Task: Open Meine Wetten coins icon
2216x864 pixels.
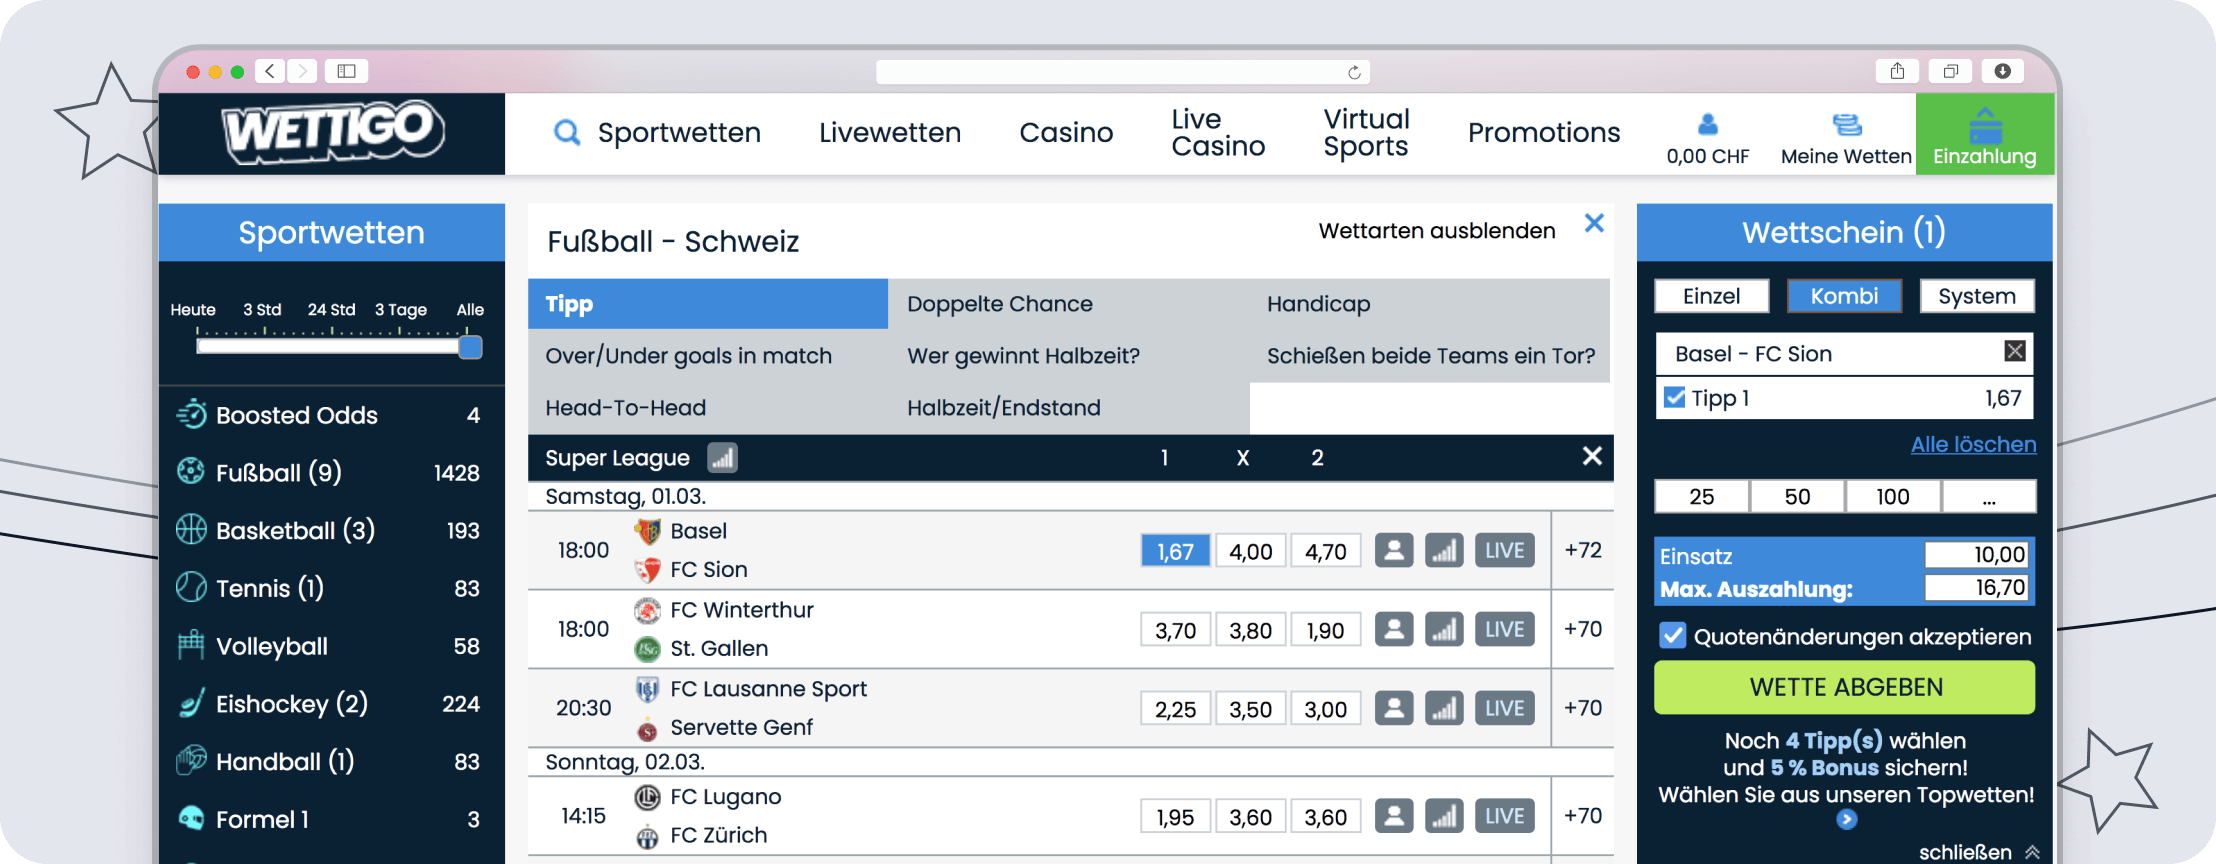Action: 1846,124
